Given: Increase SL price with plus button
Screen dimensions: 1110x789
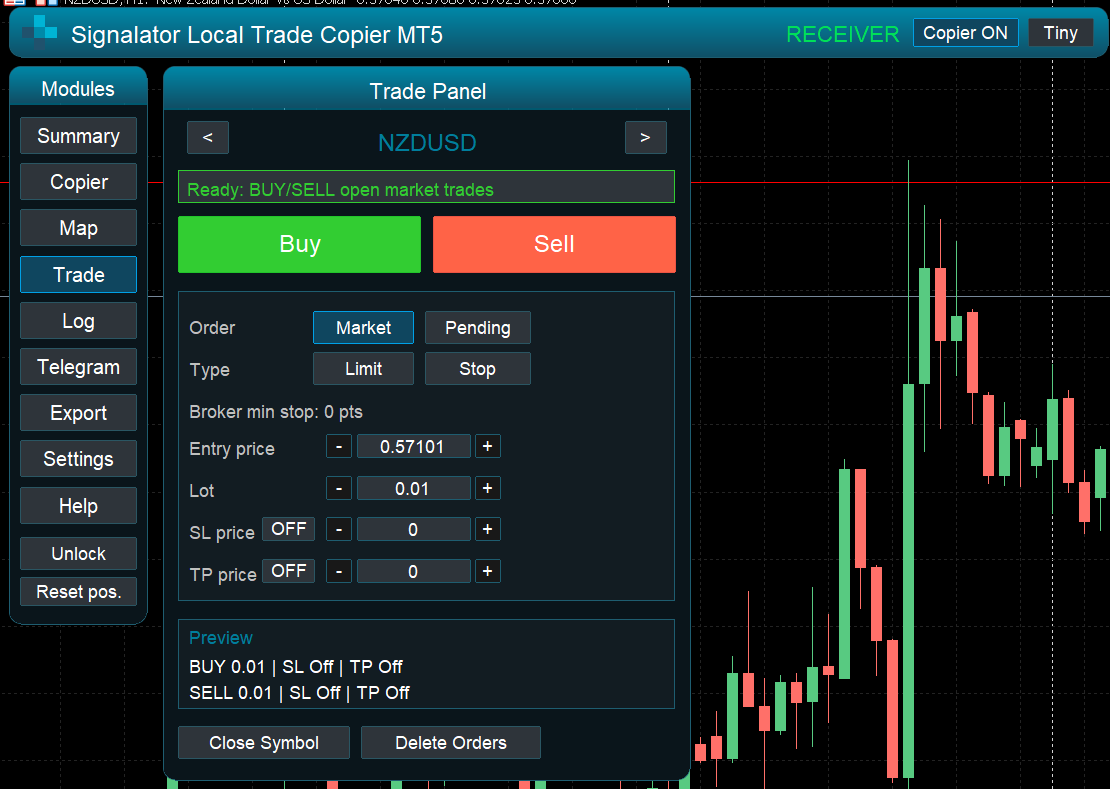Looking at the screenshot, I should (x=488, y=529).
